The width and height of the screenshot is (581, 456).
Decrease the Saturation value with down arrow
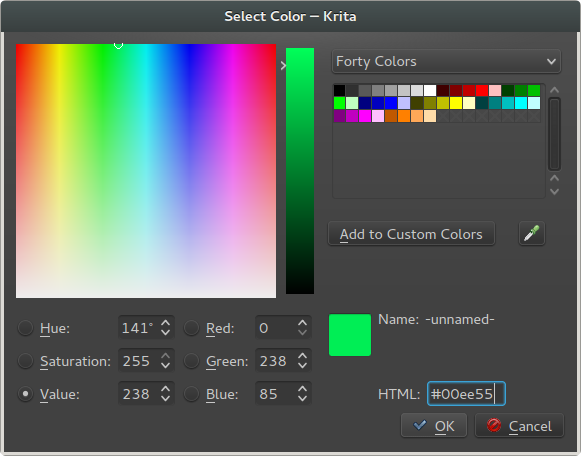pos(166,366)
